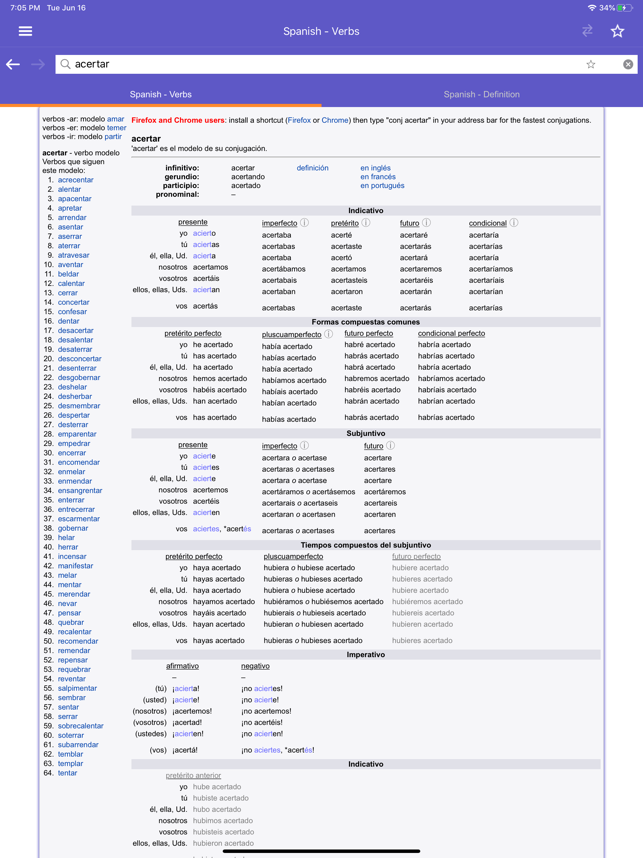Select ensangrentar in the verb list

(80, 490)
